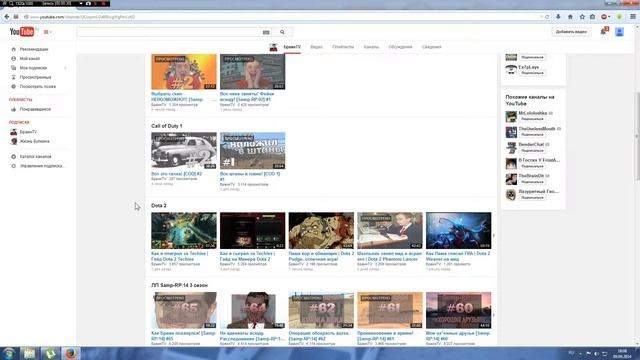Screen dimensions: 640x360
Task: Show next videos in Dota 2 row
Action: click(494, 235)
